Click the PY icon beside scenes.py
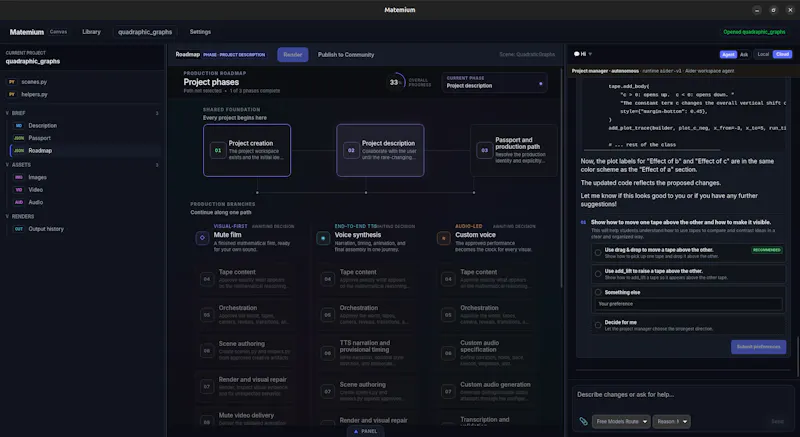Viewport: 800px width, 437px height. 12,82
